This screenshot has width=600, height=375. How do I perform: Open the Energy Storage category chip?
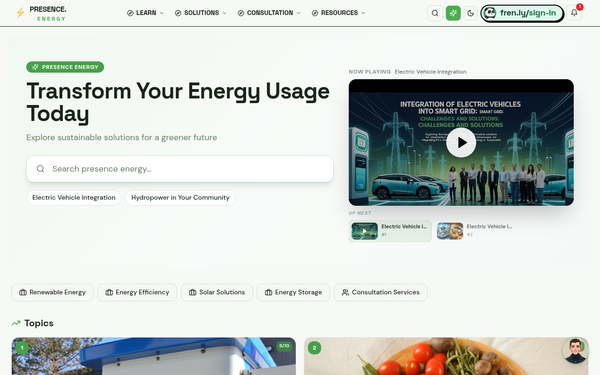[293, 292]
